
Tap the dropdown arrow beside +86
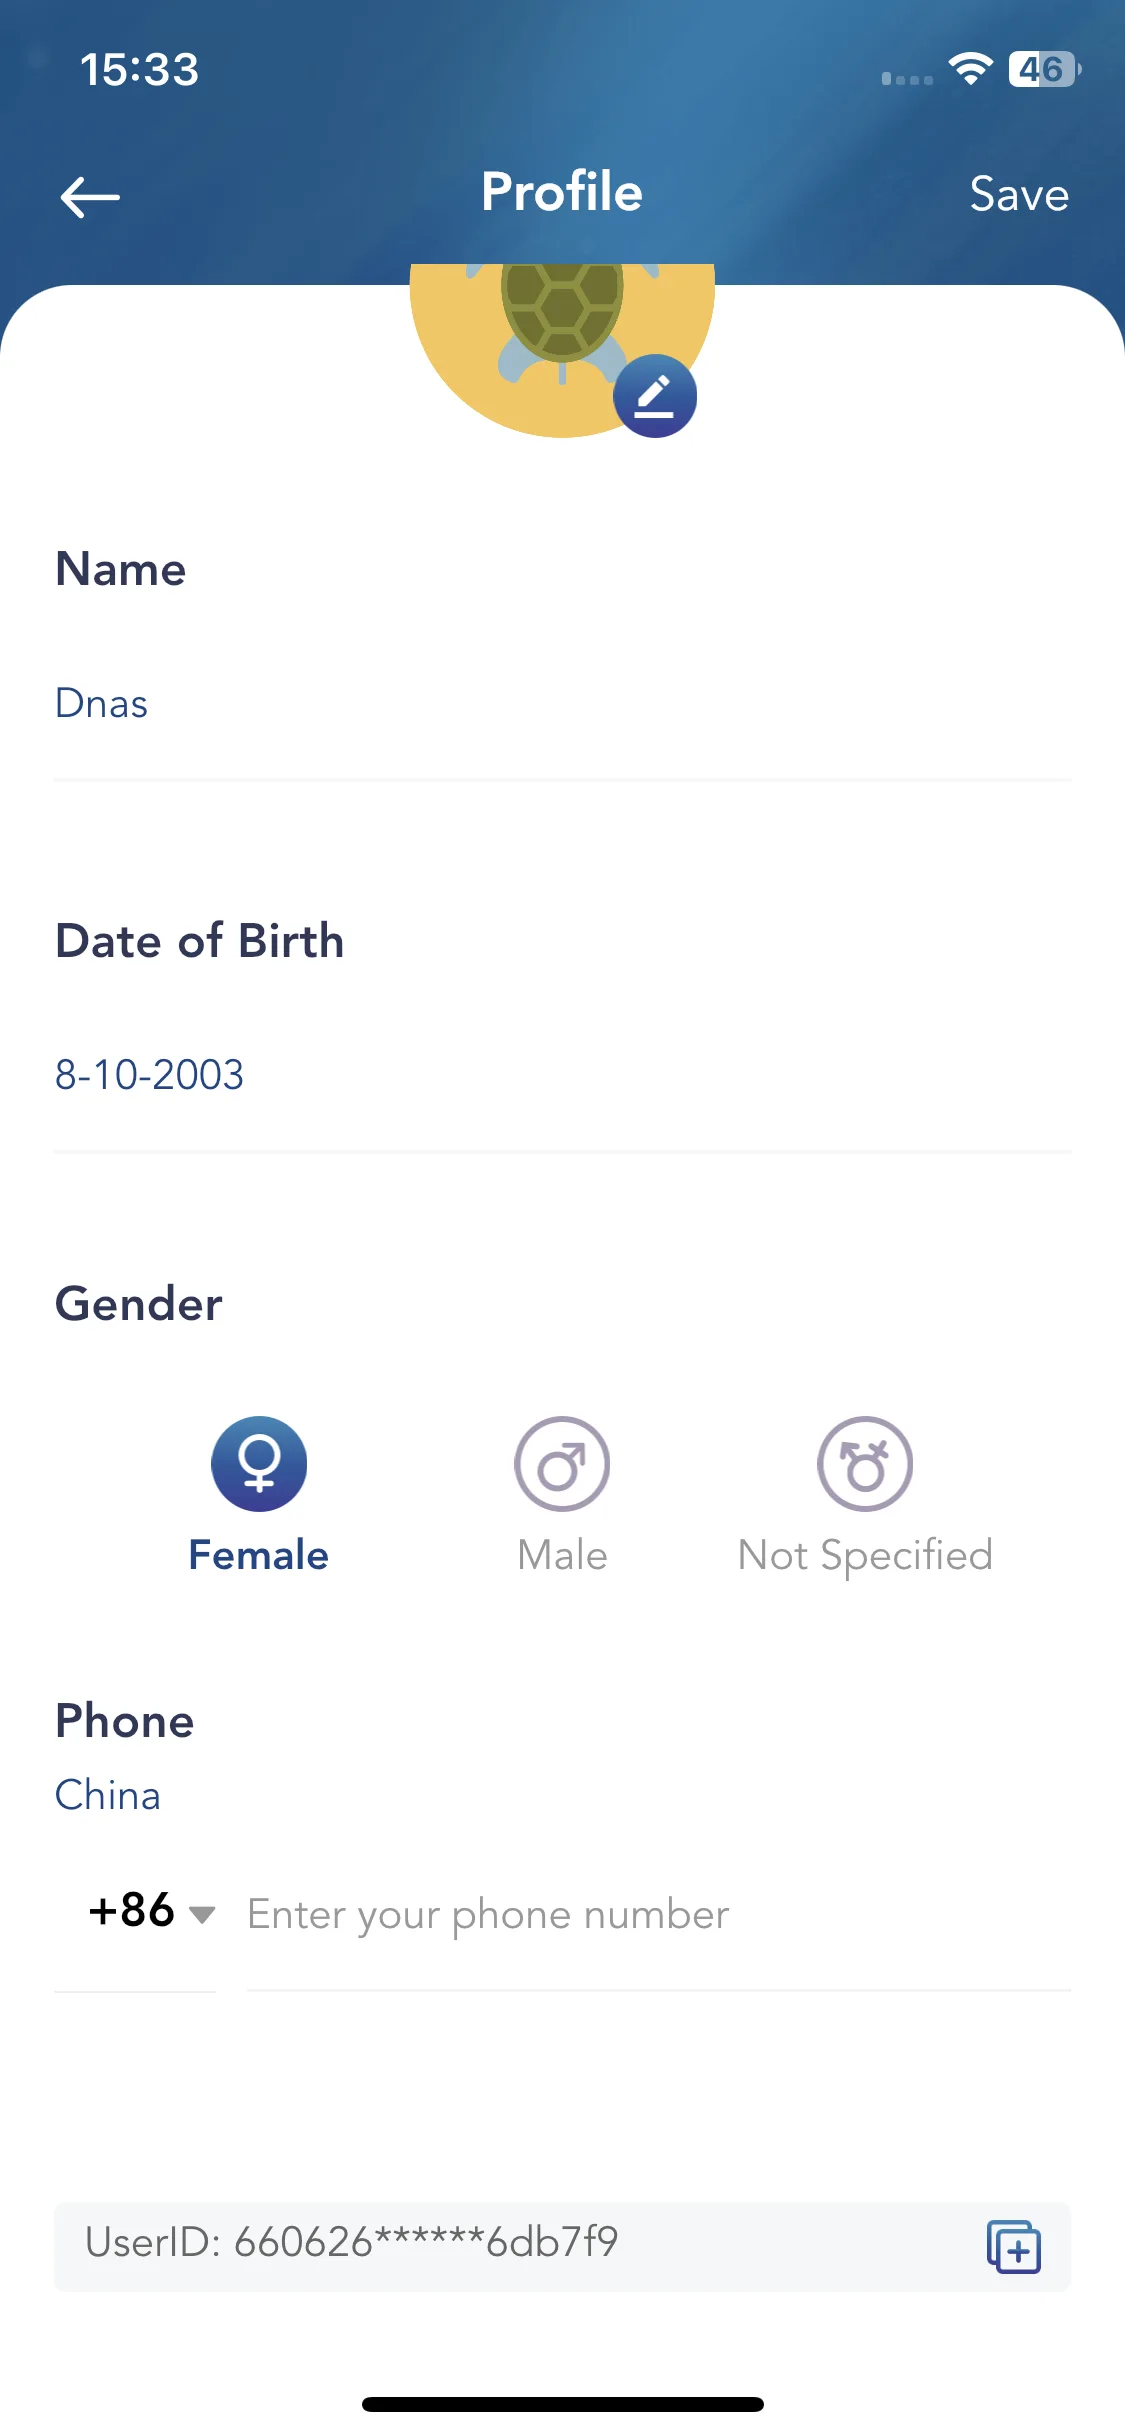(202, 1915)
